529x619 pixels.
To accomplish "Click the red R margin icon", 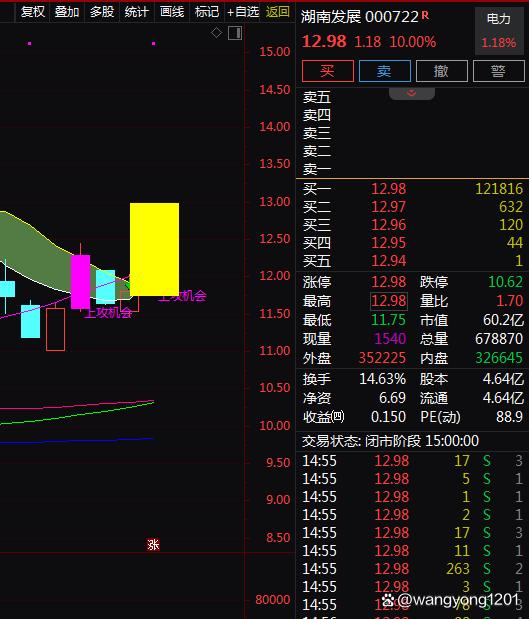I will [x=425, y=15].
